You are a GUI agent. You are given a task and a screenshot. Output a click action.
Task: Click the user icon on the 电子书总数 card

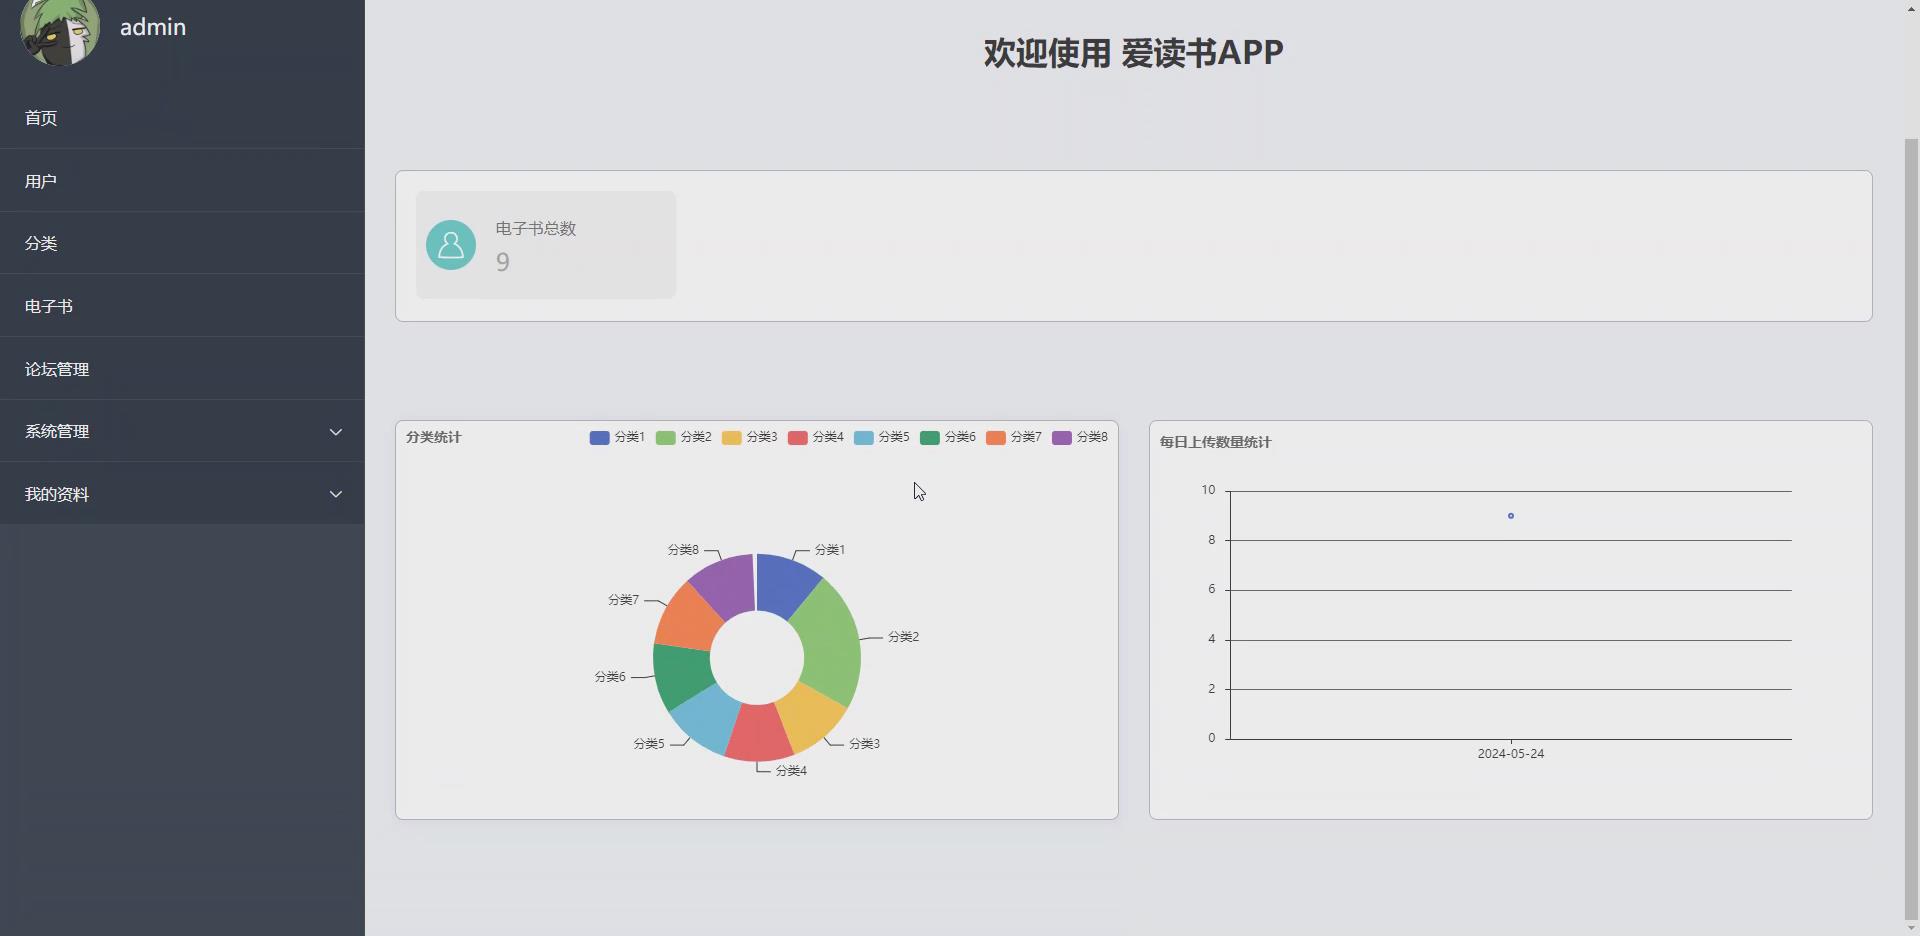tap(451, 244)
